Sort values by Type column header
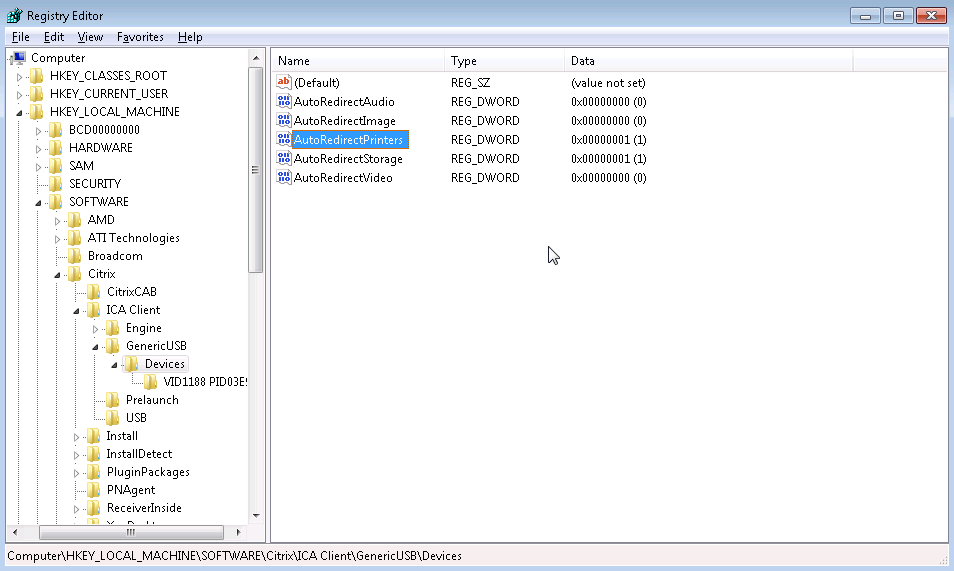954x571 pixels. [504, 61]
